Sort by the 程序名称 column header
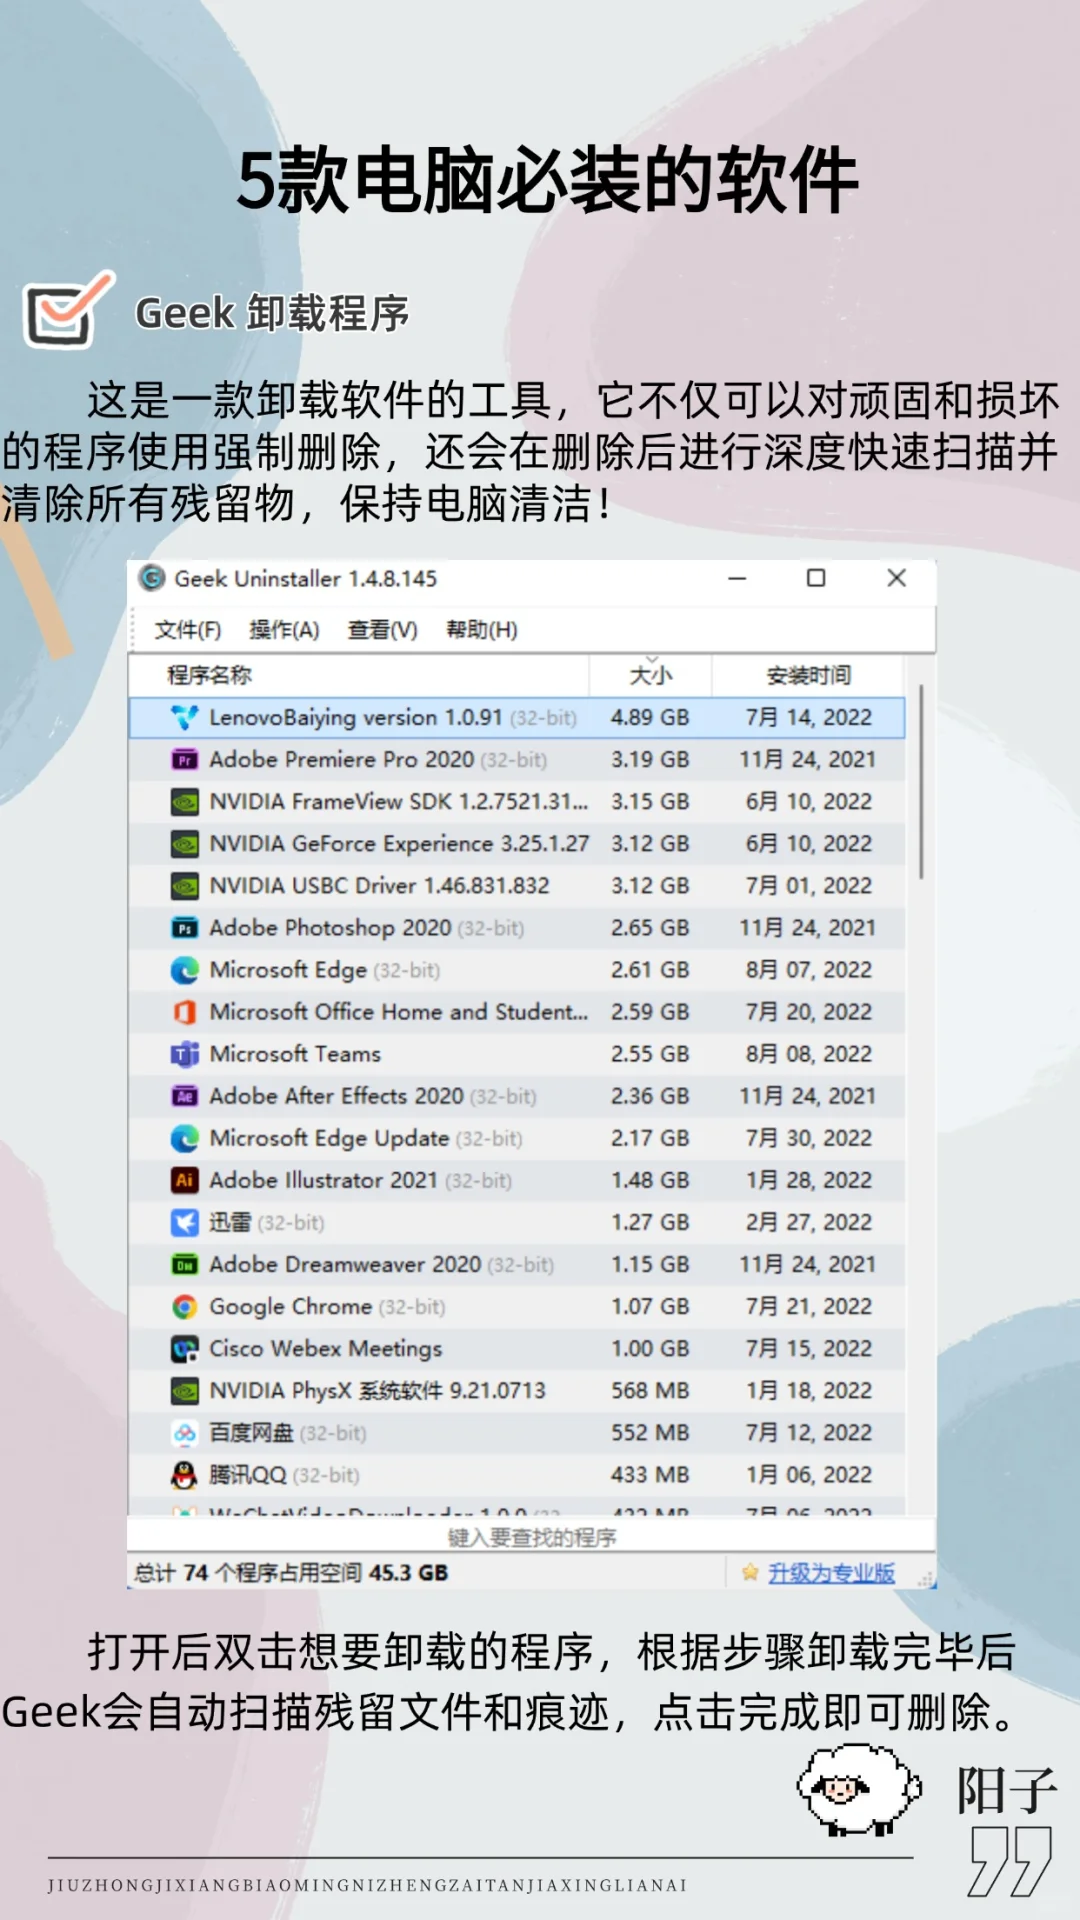Image resolution: width=1080 pixels, height=1920 pixels. pos(359,675)
